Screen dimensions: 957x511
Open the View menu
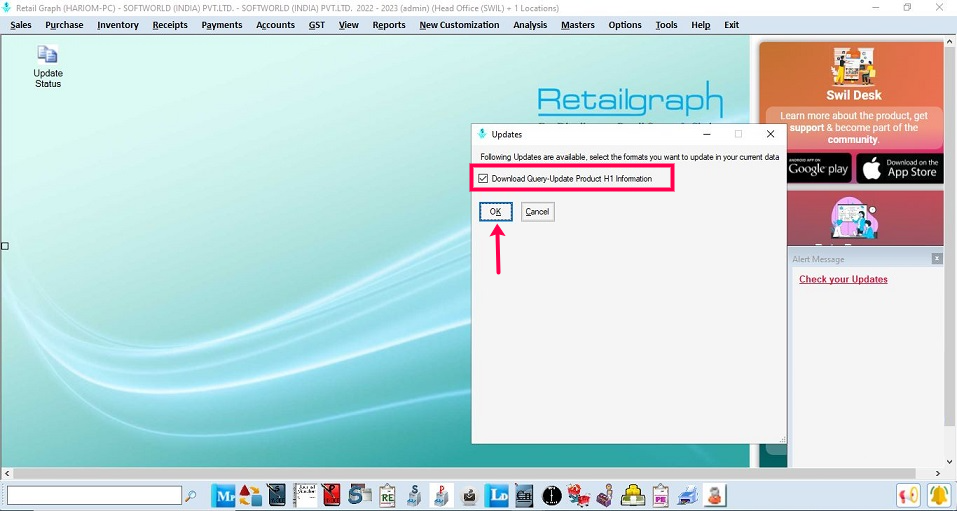(348, 25)
